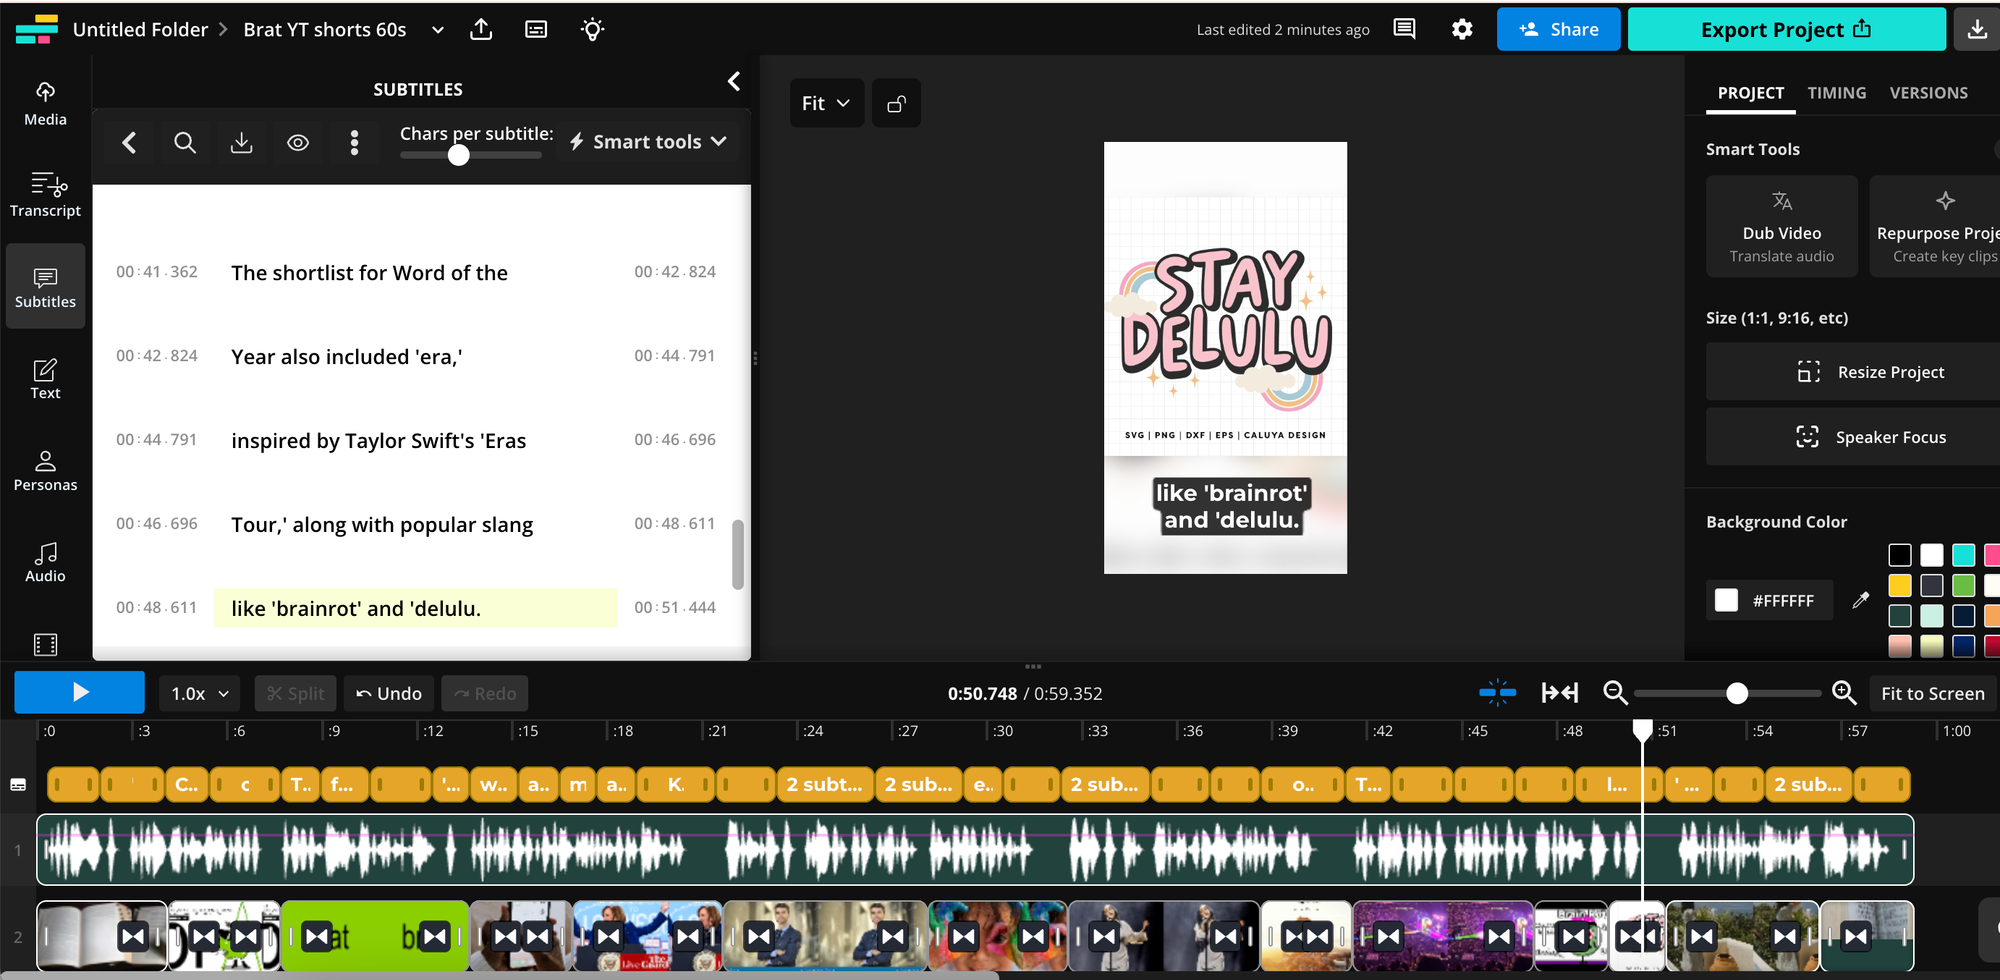Open the Fit zoom dropdown above the canvas
This screenshot has height=980, width=2000.
[826, 102]
